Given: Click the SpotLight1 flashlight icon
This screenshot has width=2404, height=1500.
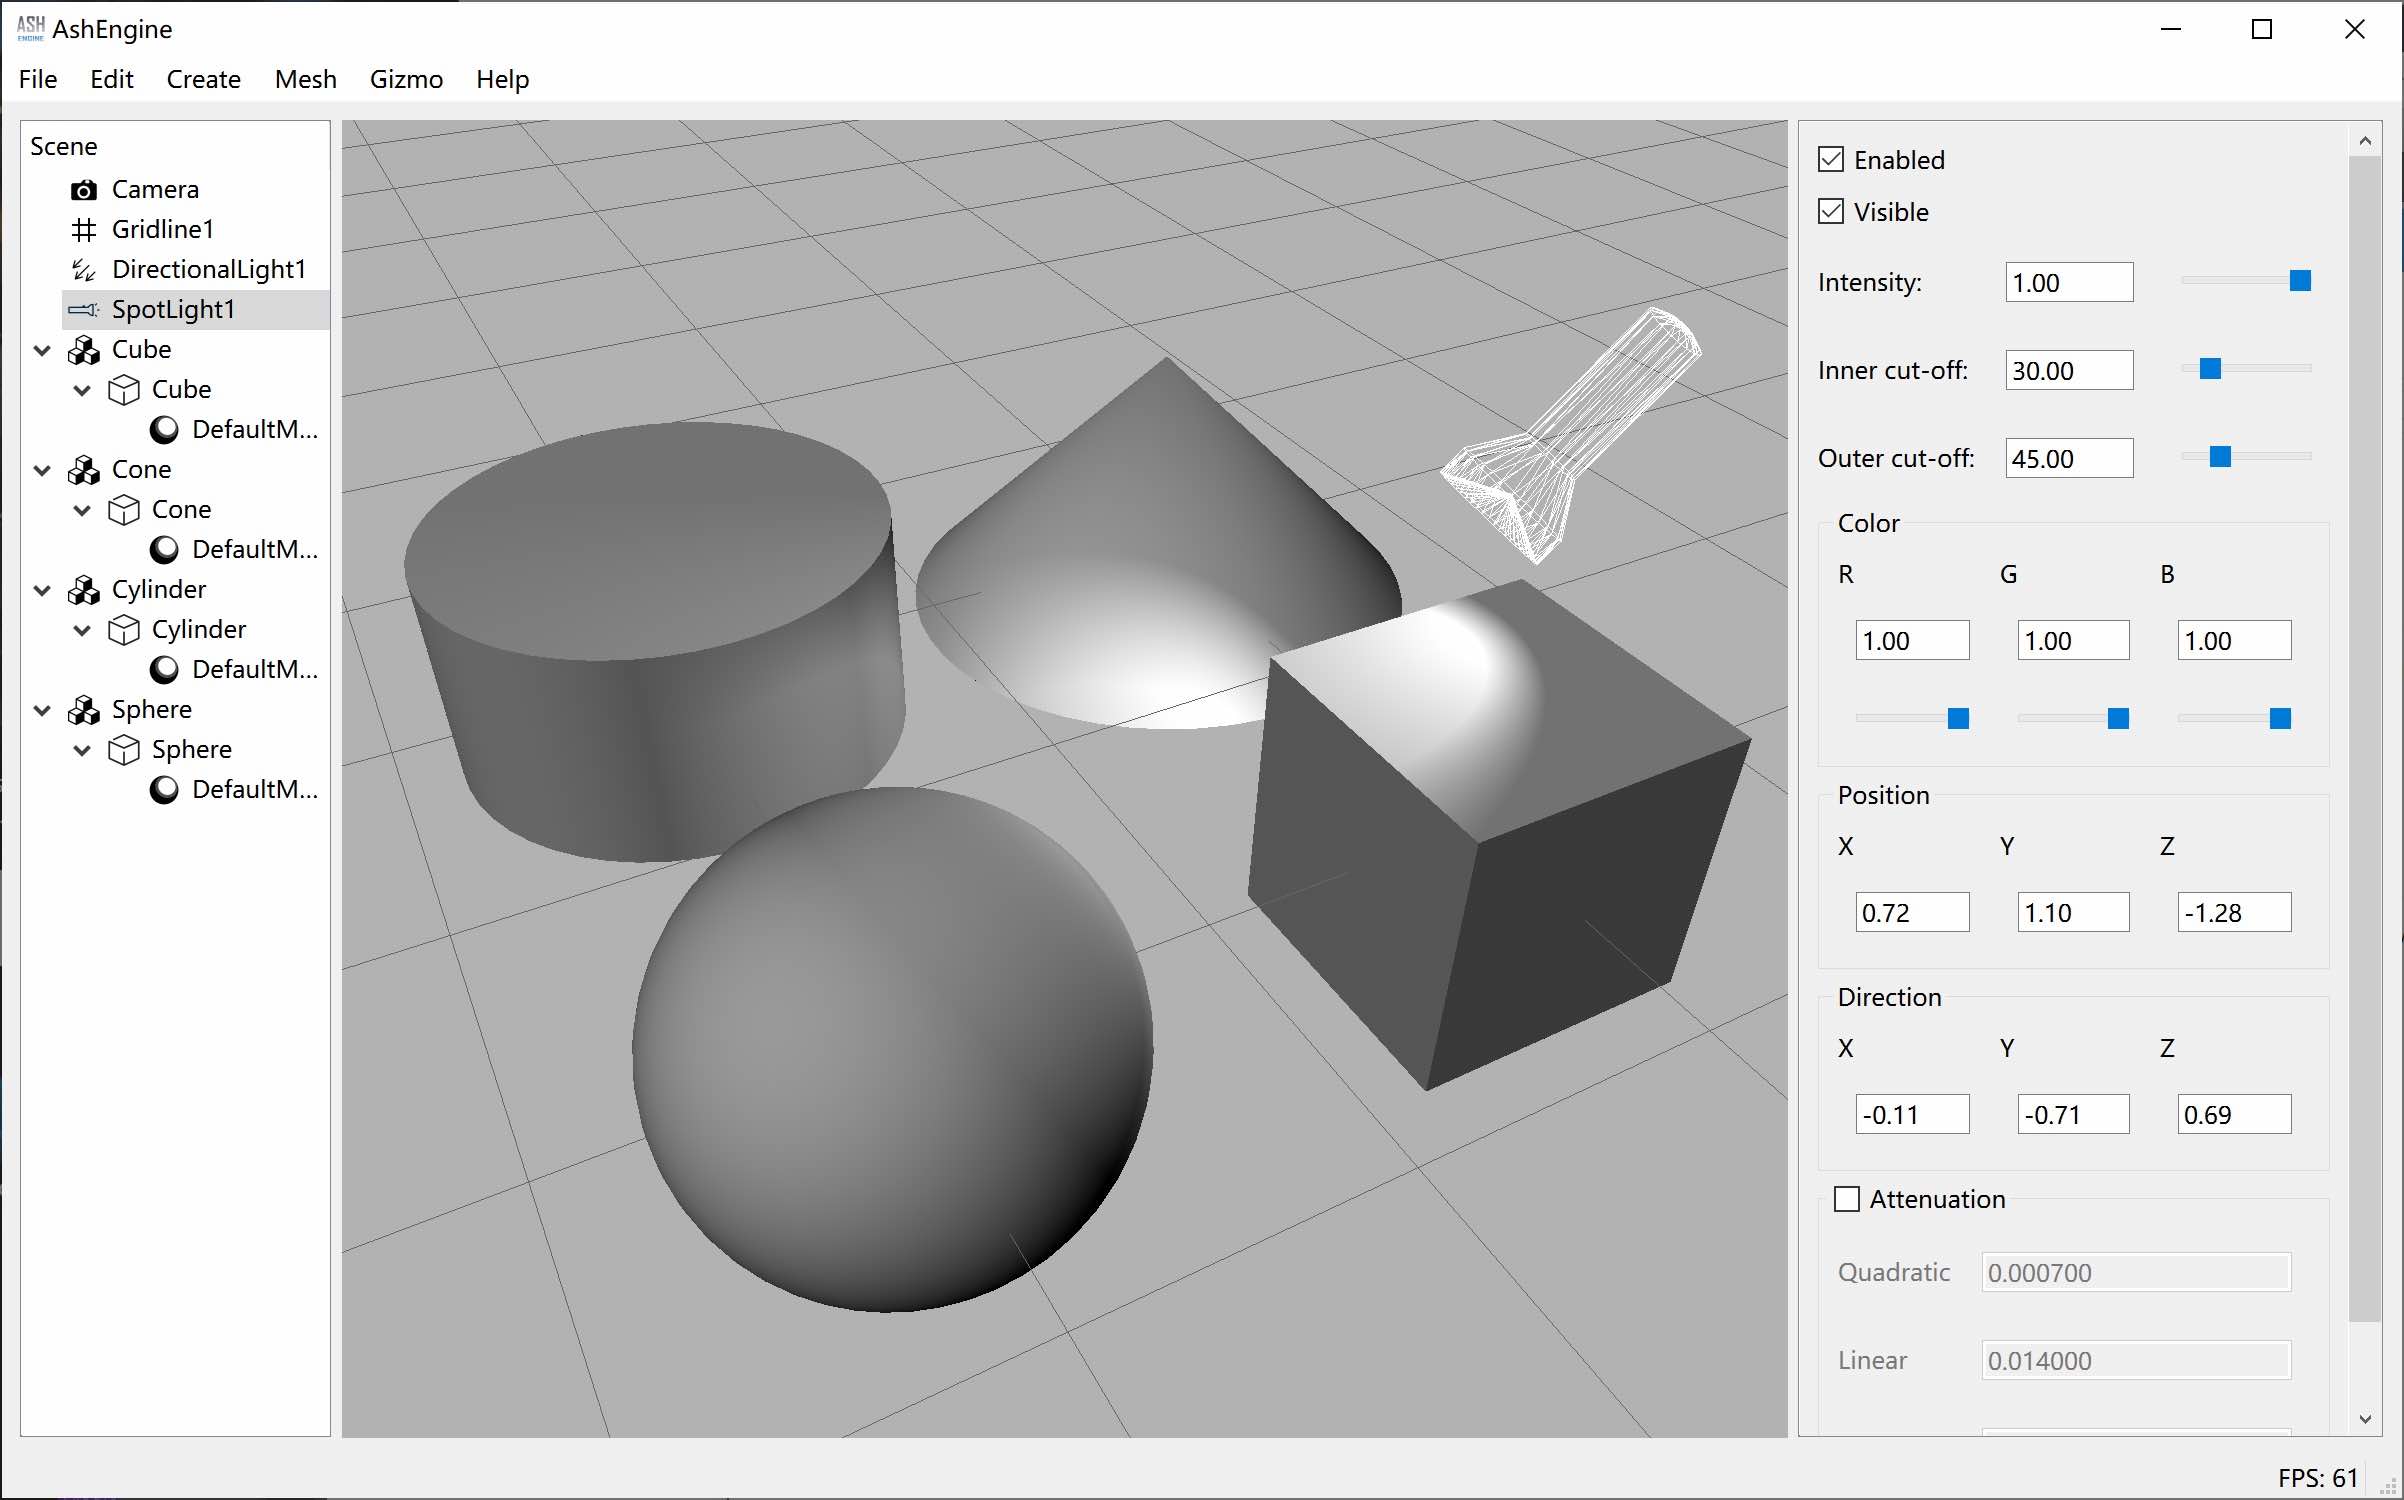Looking at the screenshot, I should pyautogui.click(x=84, y=310).
